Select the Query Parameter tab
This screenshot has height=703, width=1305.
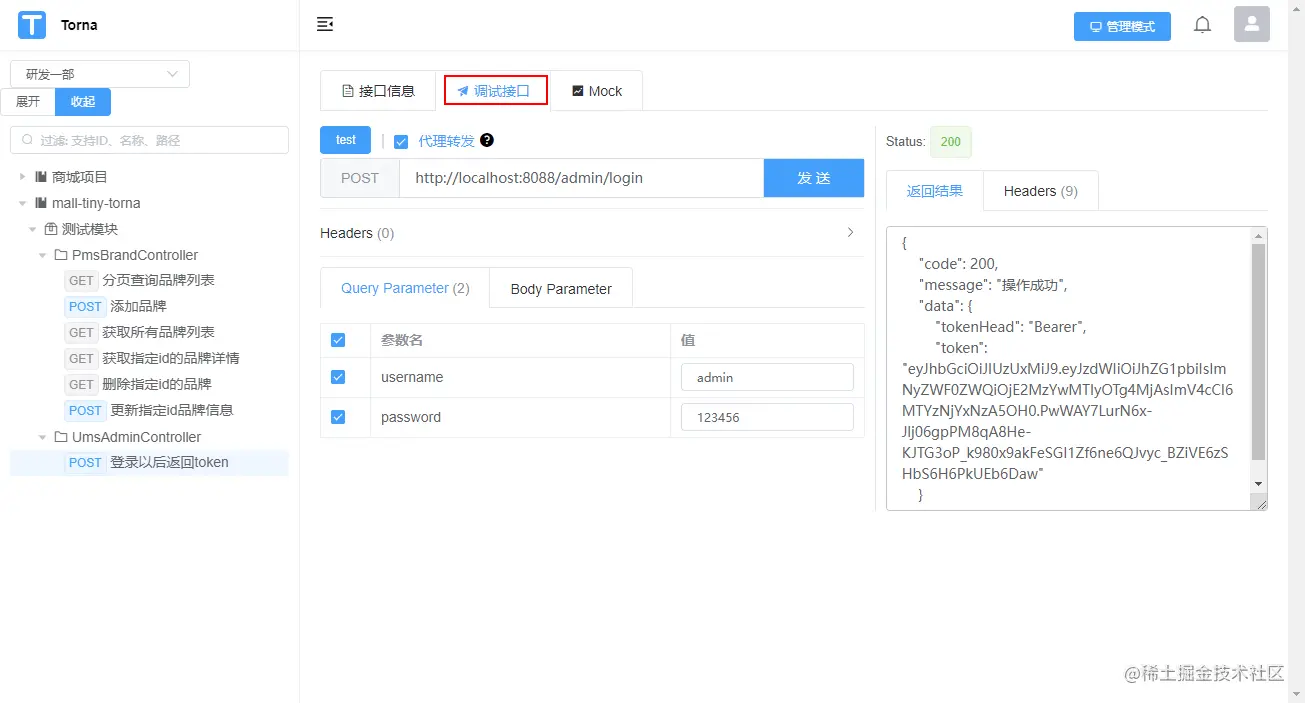point(405,288)
